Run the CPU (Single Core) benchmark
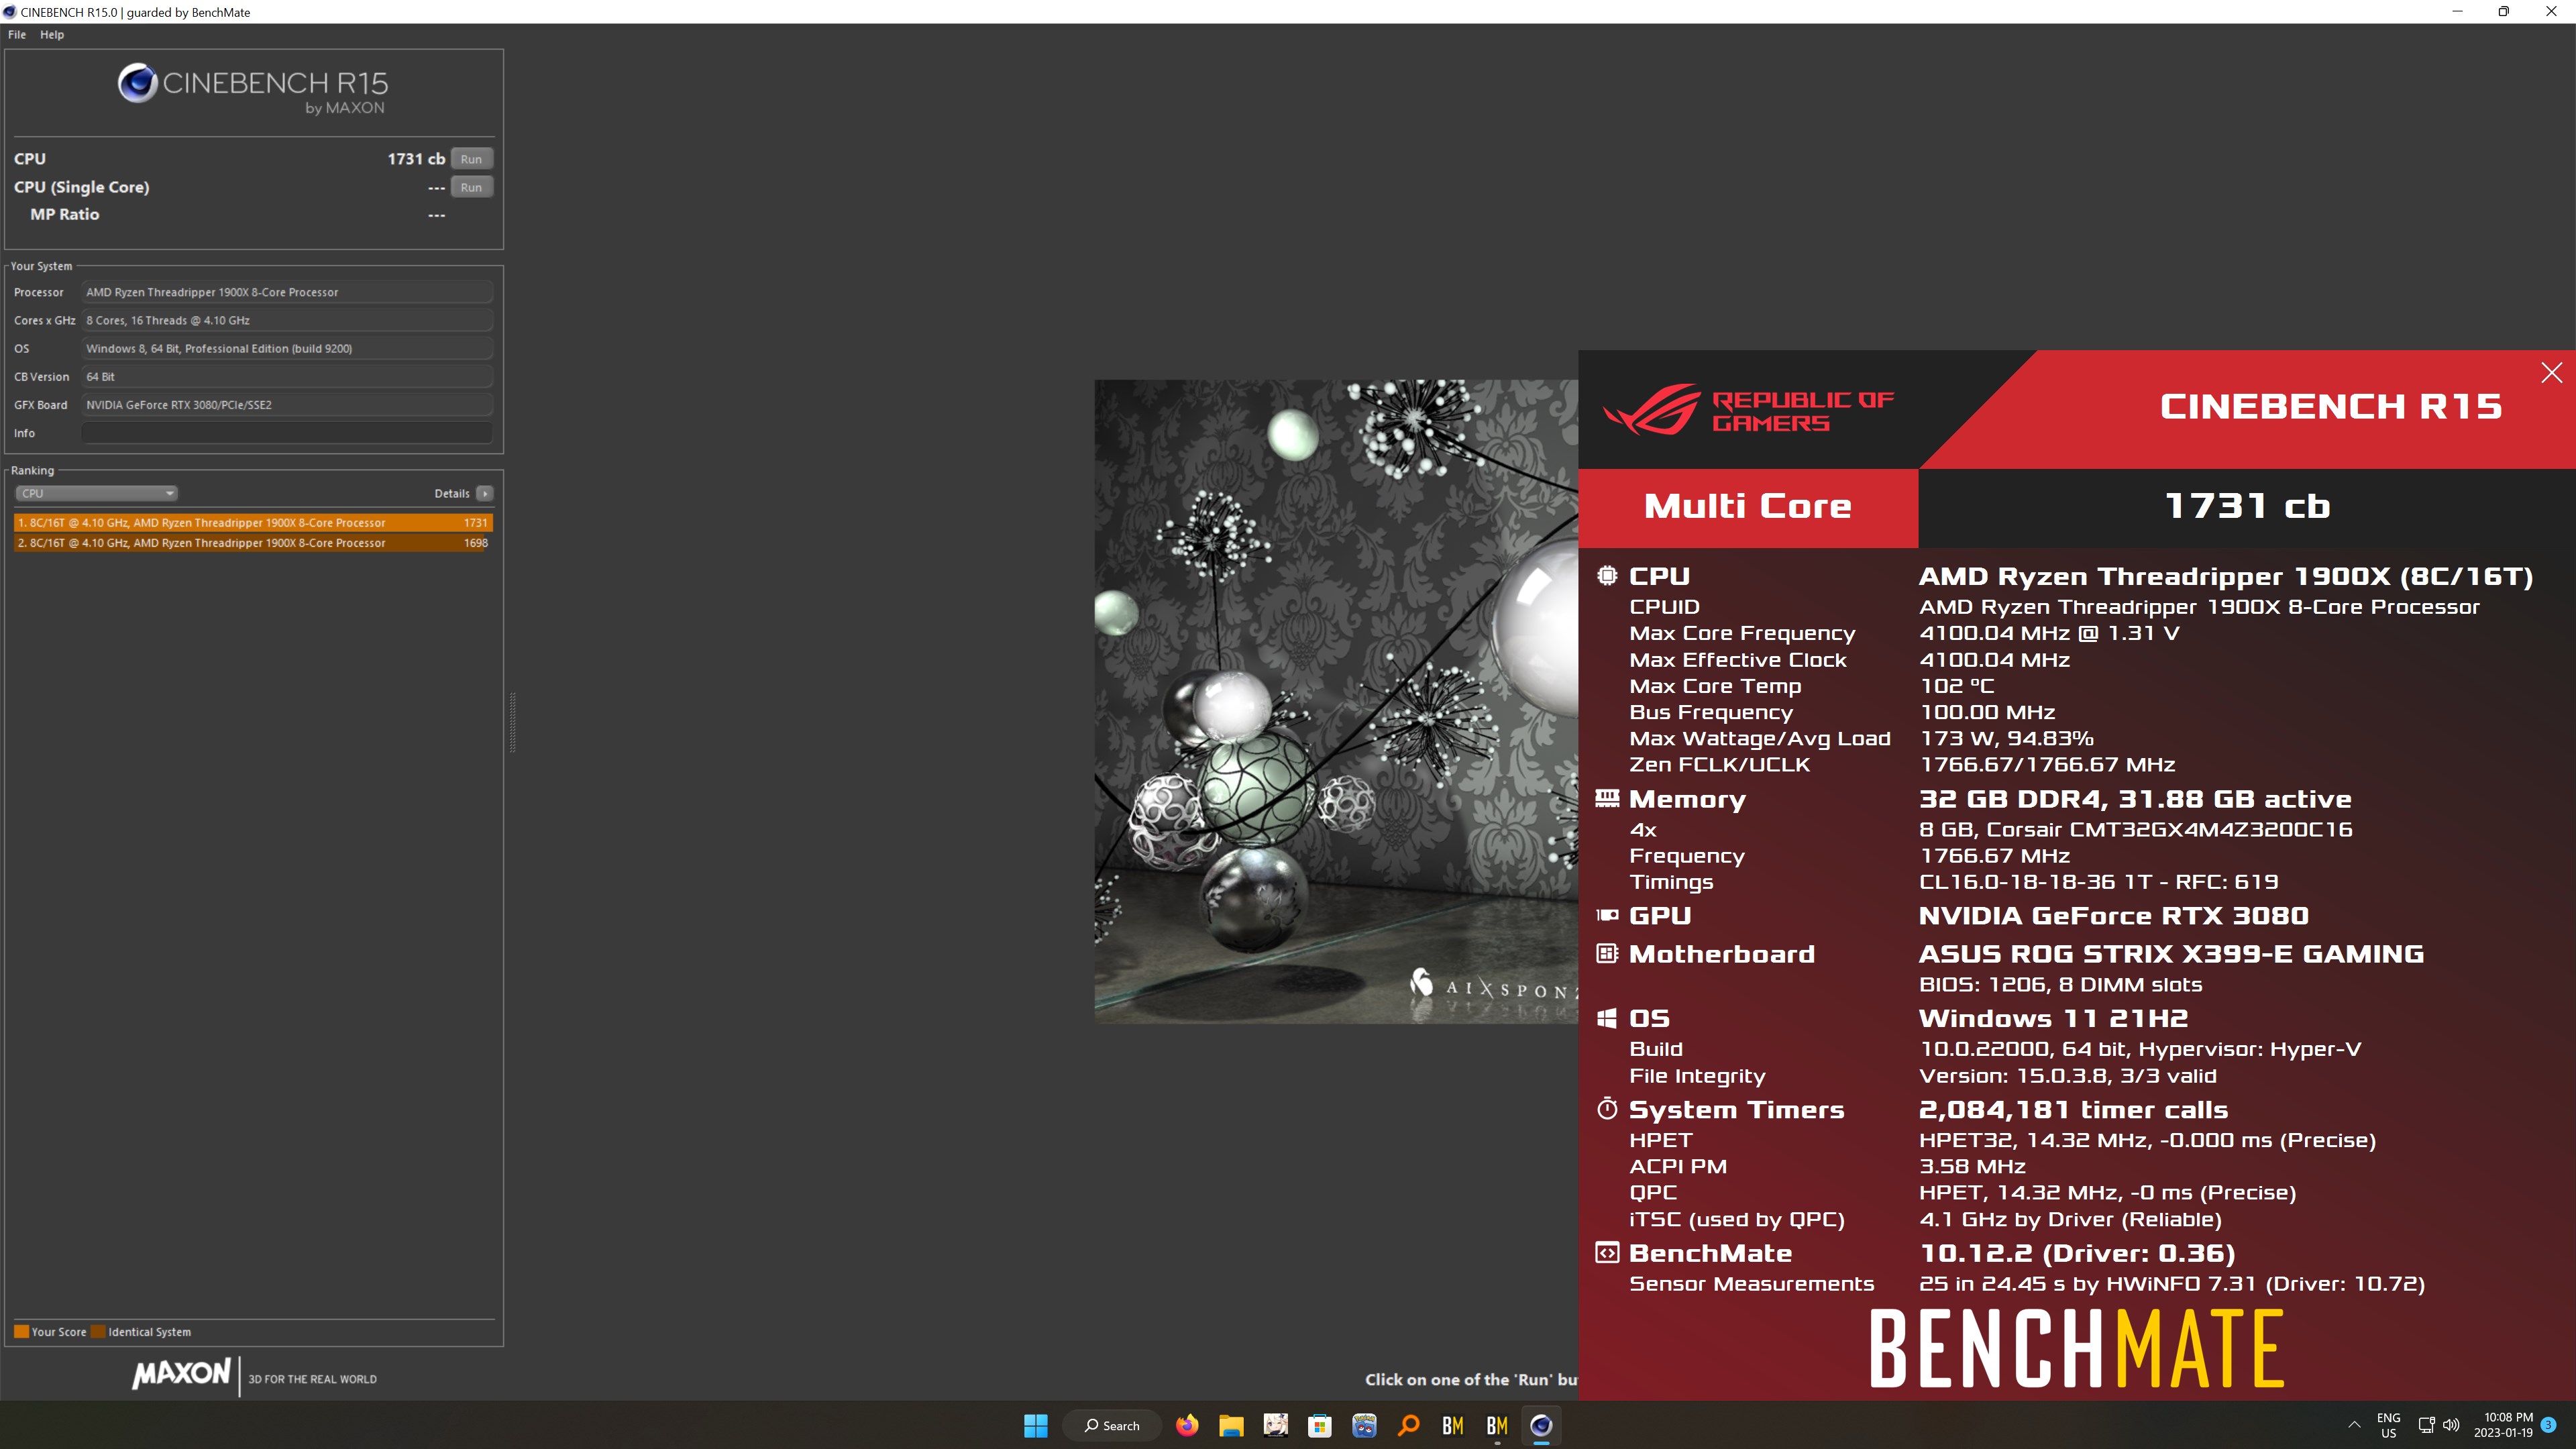Viewport: 2576px width, 1449px height. click(471, 187)
